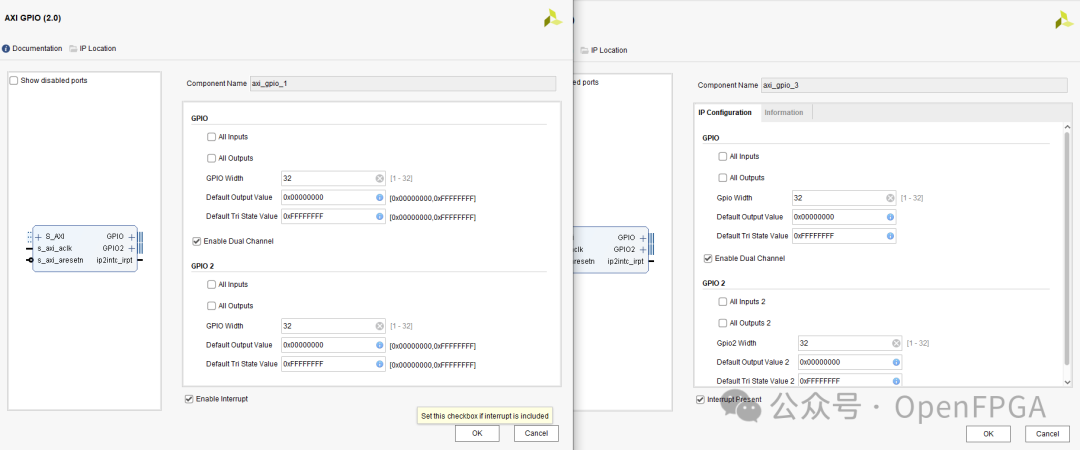The width and height of the screenshot is (1080, 450).
Task: Clear GPIO Width field in axi_gpio_1 GPIO 2 section
Action: 380,326
